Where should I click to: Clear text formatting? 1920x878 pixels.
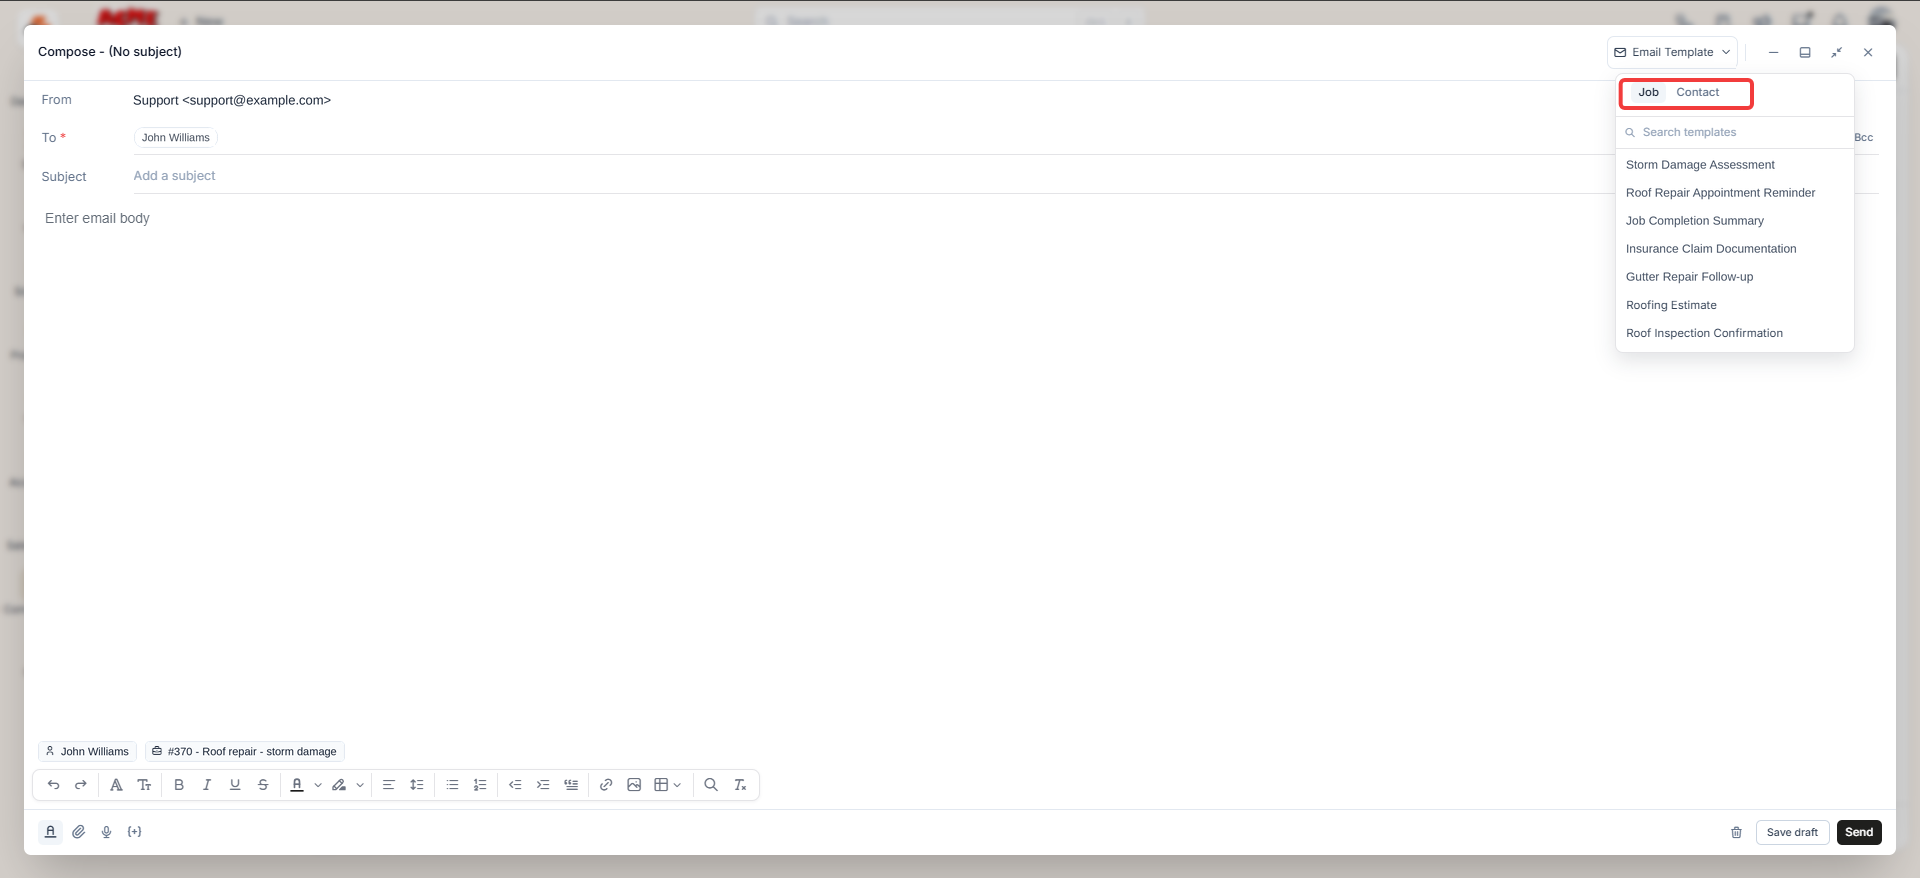(740, 785)
